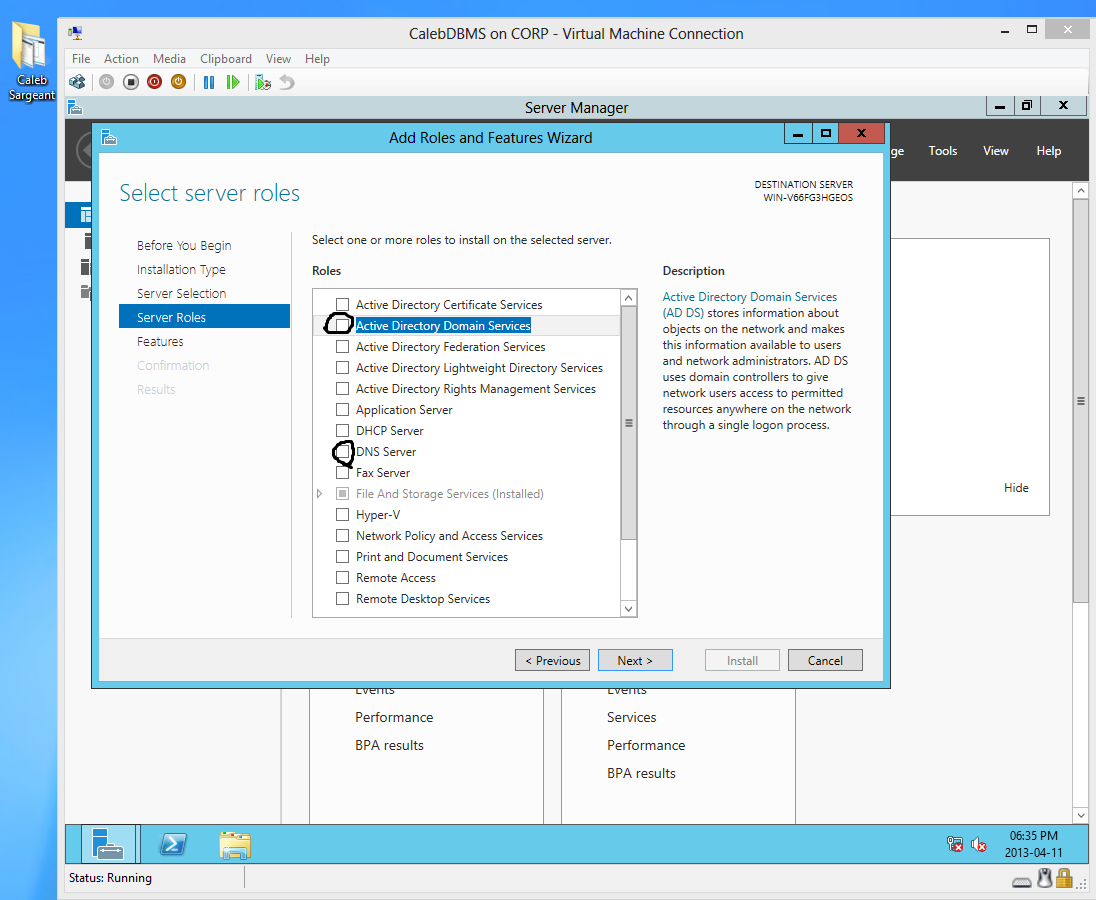Viewport: 1096px width, 900px height.
Task: Tick the DHCP Server checkbox
Action: [x=342, y=430]
